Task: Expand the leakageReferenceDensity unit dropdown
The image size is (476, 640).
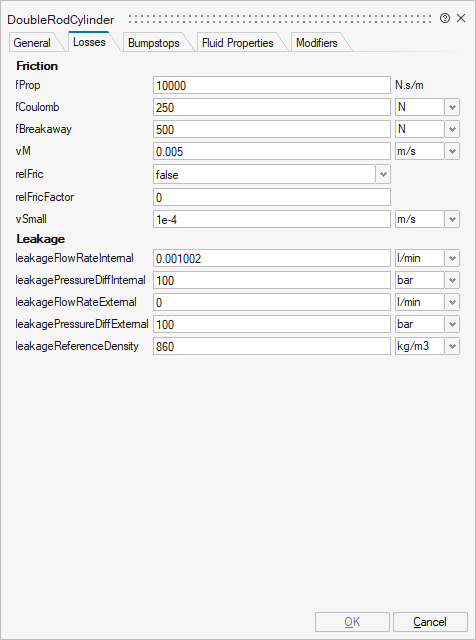Action: [452, 347]
